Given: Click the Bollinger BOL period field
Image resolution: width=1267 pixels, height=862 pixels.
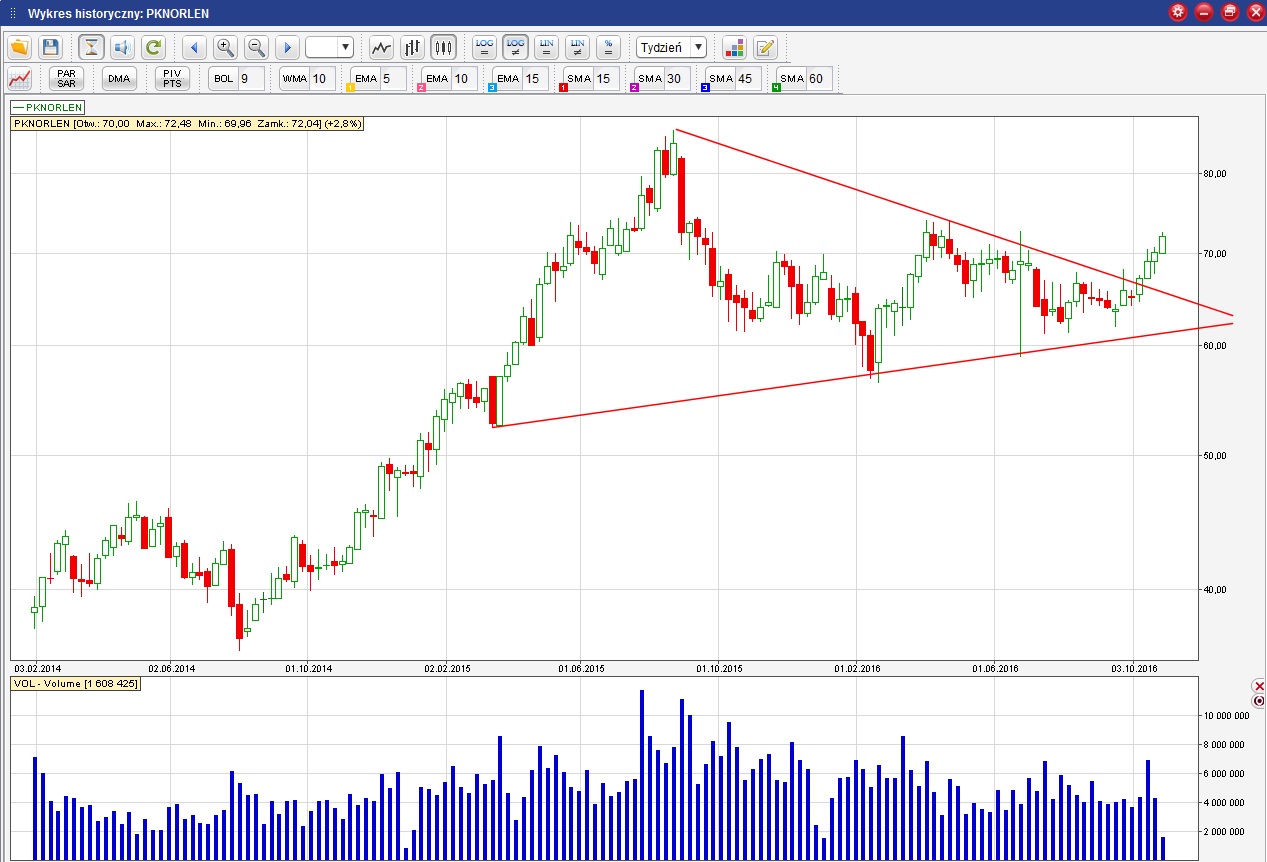Looking at the screenshot, I should (250, 78).
